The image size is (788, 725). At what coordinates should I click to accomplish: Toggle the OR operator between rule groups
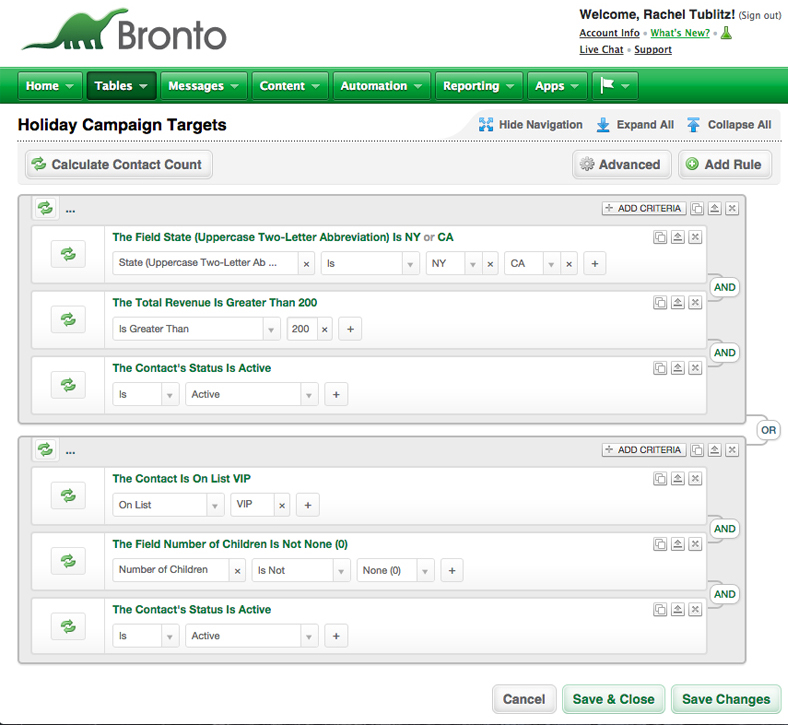(768, 430)
